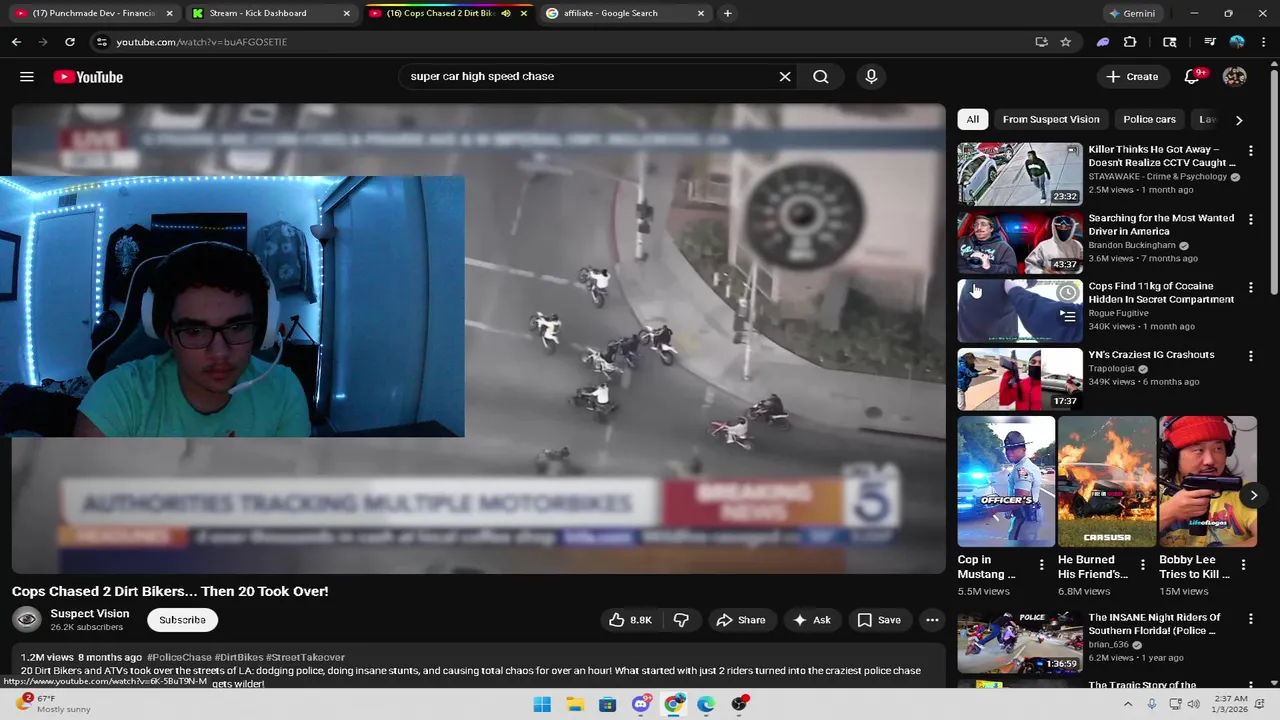Like the video with thumbs up
The width and height of the screenshot is (1280, 720).
point(630,620)
